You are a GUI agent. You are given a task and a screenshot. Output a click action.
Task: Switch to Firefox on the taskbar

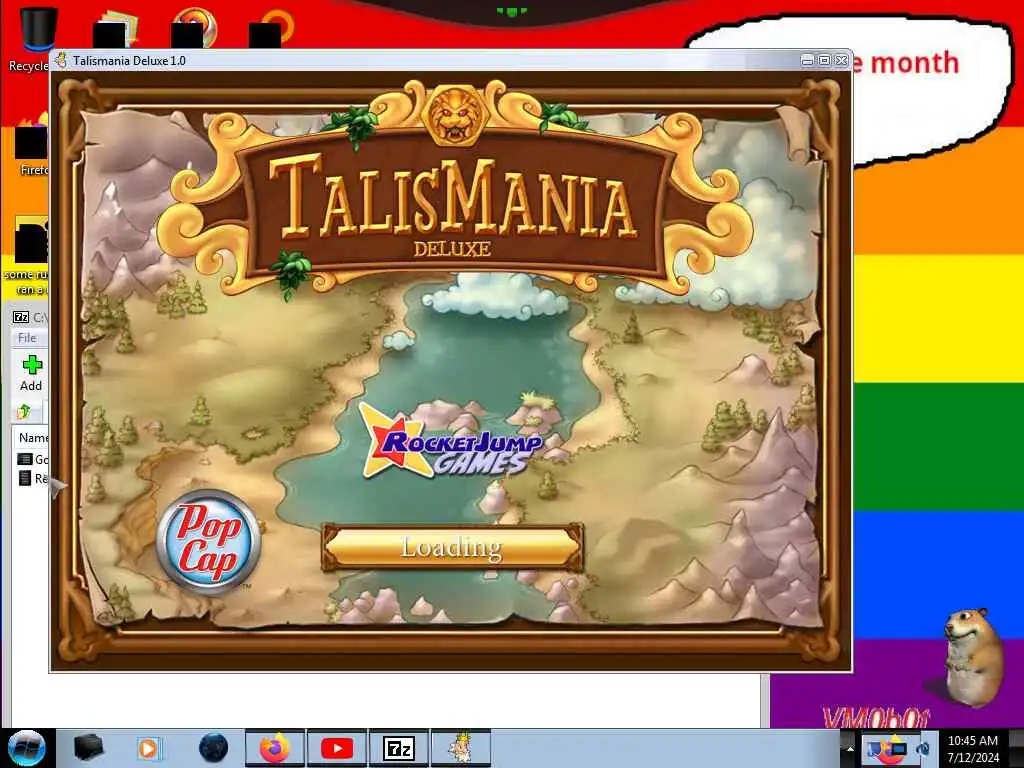click(x=275, y=748)
